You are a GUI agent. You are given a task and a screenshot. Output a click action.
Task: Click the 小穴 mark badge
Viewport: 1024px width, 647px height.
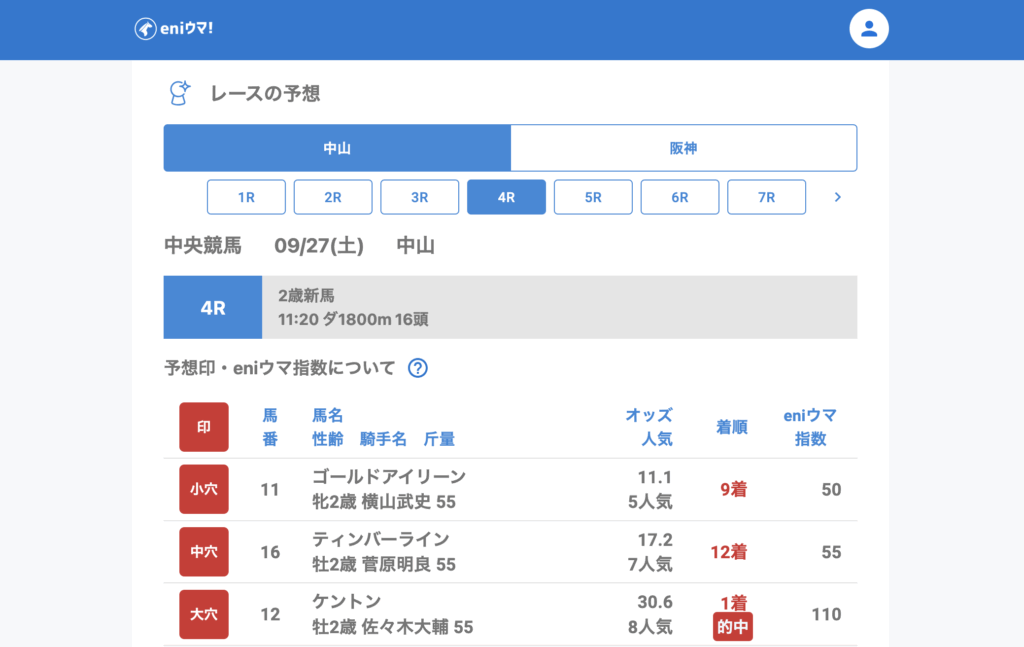coord(204,489)
